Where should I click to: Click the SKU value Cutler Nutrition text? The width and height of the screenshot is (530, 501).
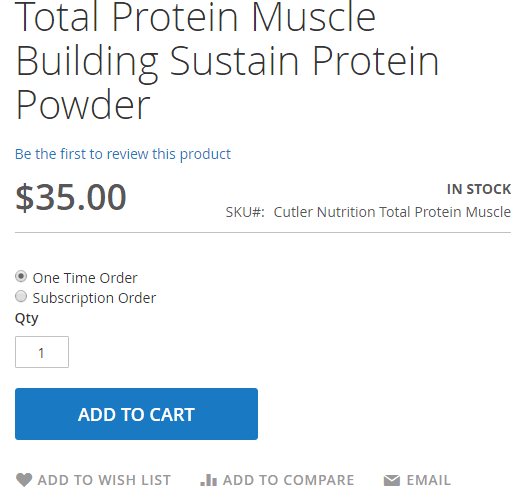coord(392,212)
